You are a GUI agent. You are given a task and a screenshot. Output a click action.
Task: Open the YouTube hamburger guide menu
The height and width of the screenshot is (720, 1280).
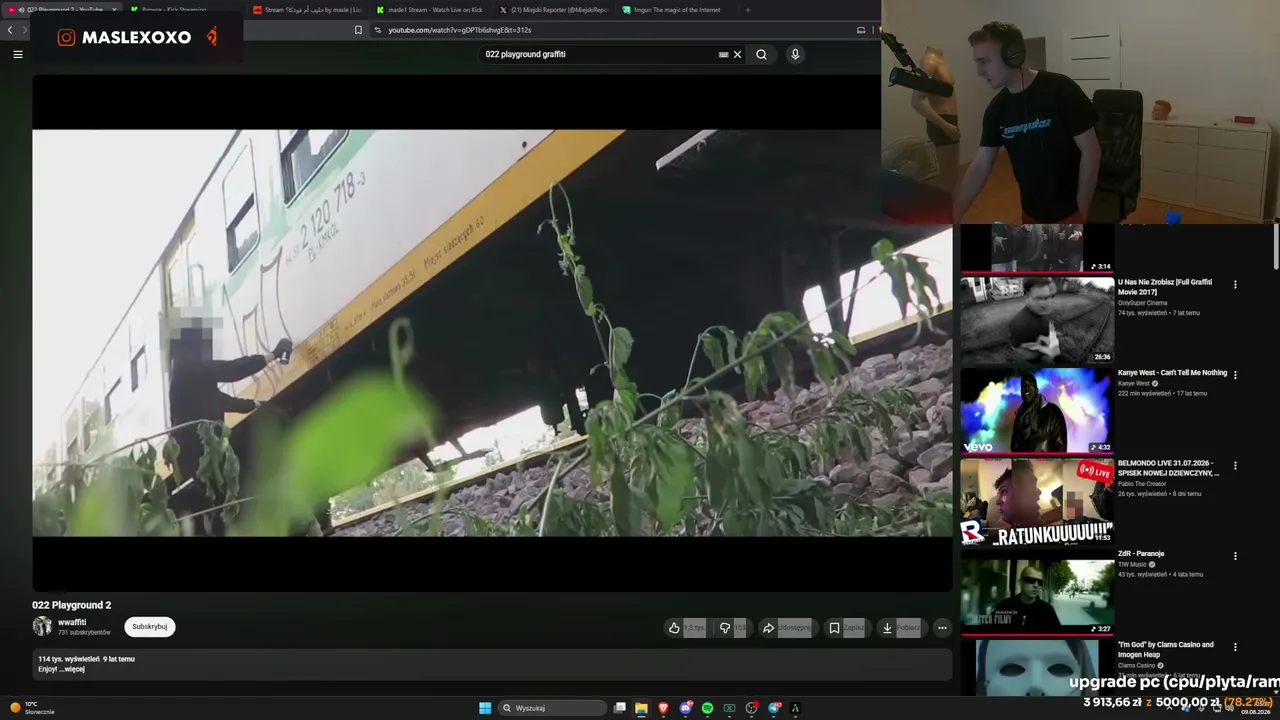click(17, 54)
